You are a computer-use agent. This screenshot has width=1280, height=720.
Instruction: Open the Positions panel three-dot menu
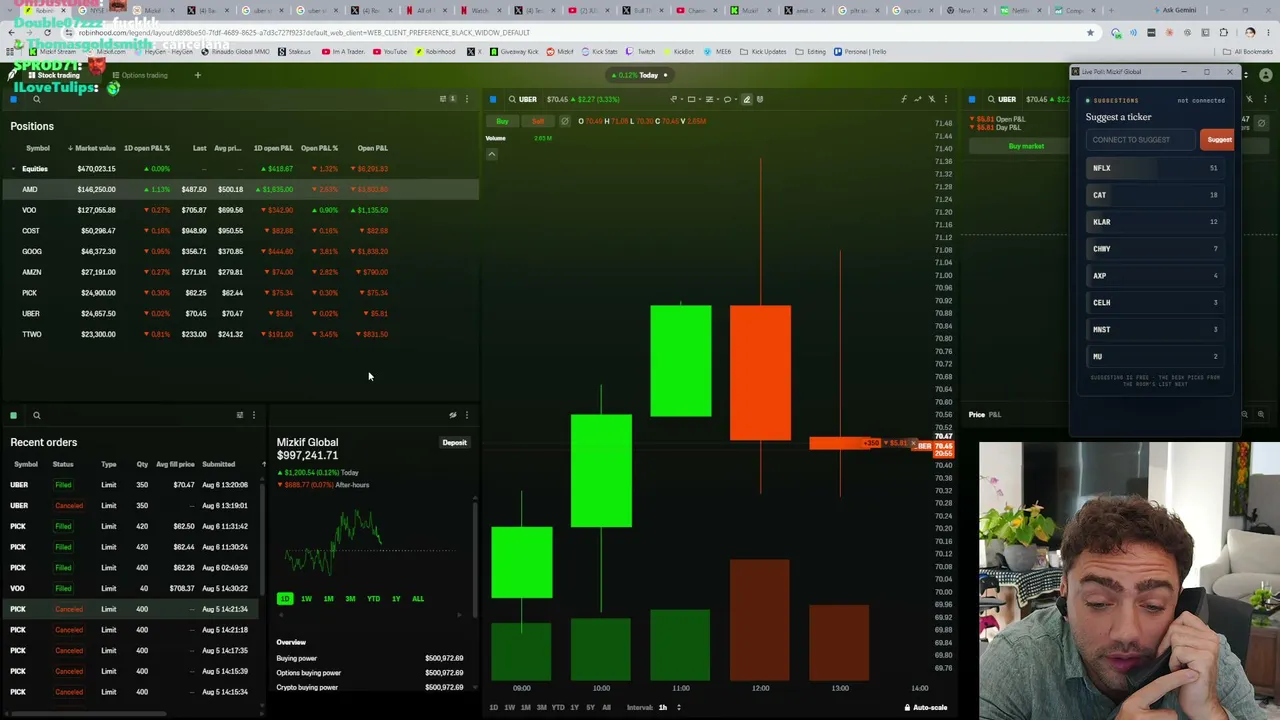coord(466,99)
